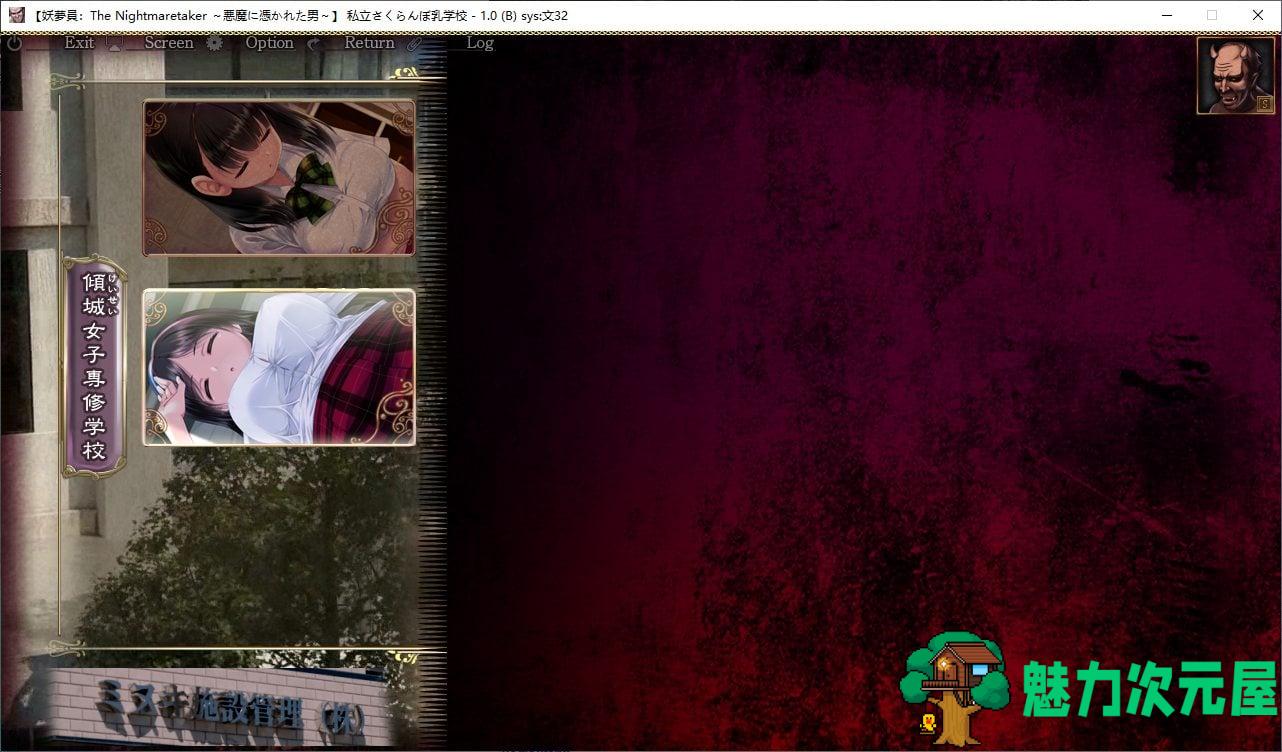The image size is (1282, 752).
Task: Click the power icon beside Exit
Action: pyautogui.click(x=14, y=43)
